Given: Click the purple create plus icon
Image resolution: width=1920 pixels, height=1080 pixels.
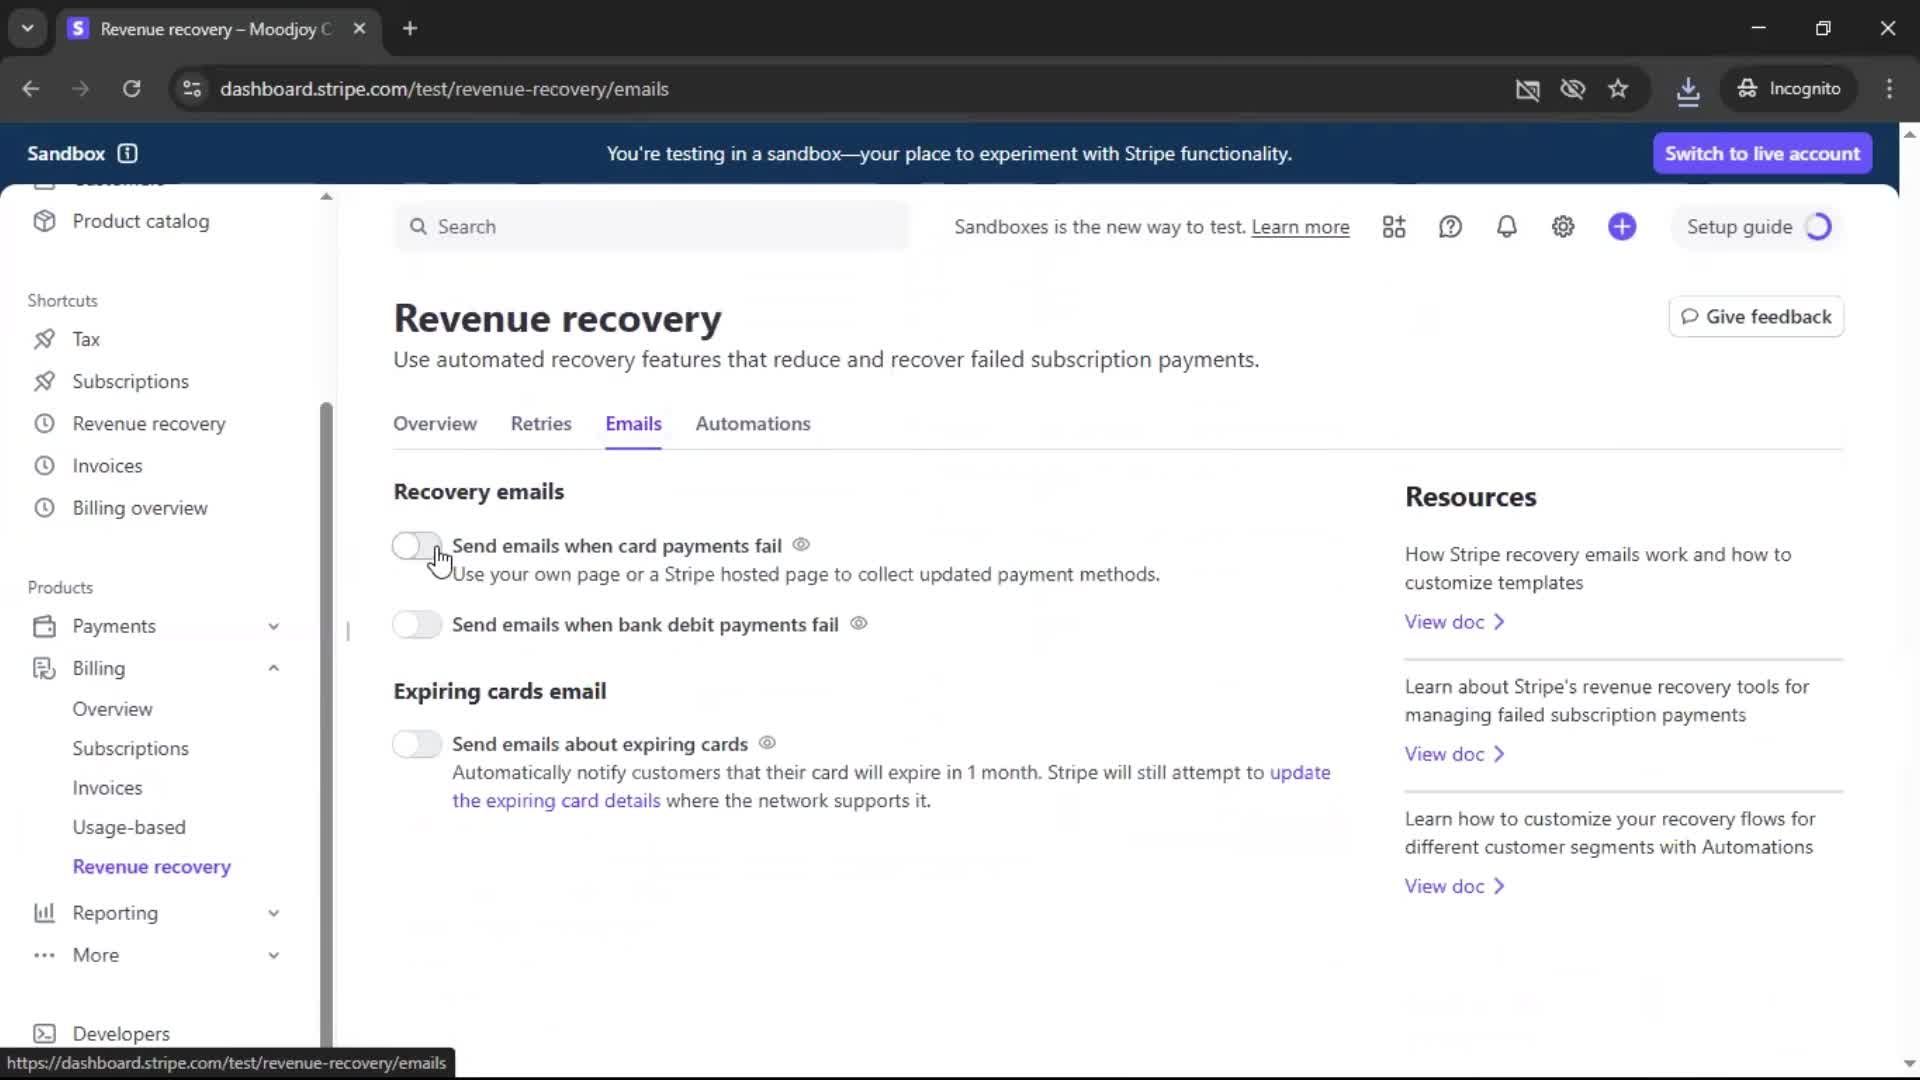Looking at the screenshot, I should [x=1622, y=227].
